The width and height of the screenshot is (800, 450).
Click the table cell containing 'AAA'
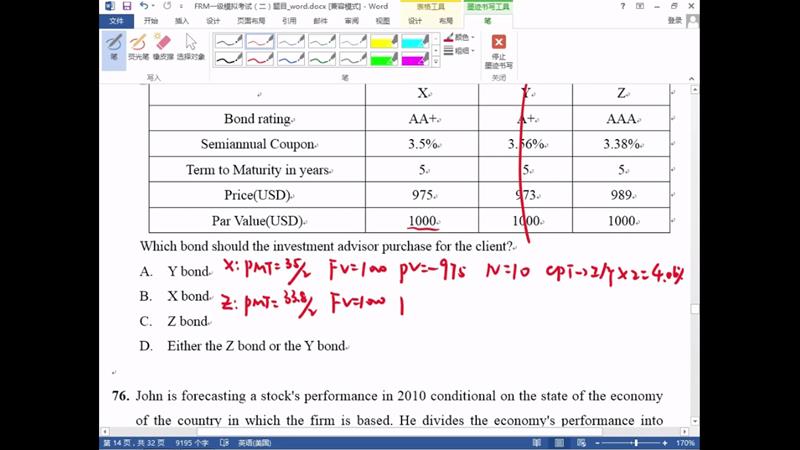click(x=621, y=118)
